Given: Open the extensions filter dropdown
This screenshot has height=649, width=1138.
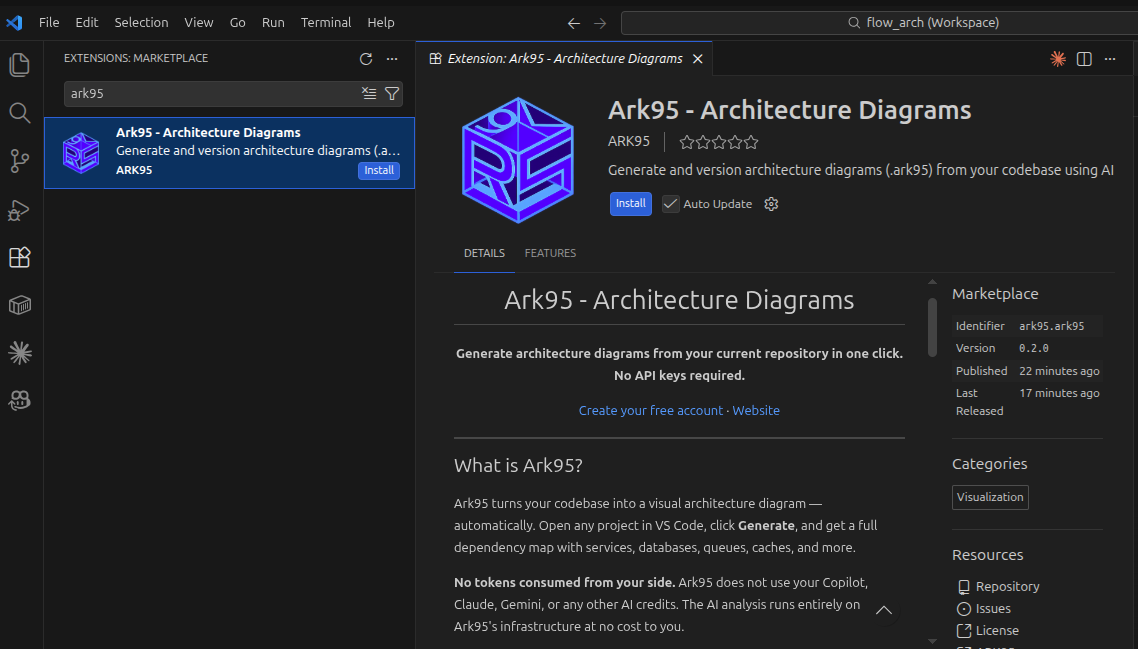Looking at the screenshot, I should click(392, 93).
